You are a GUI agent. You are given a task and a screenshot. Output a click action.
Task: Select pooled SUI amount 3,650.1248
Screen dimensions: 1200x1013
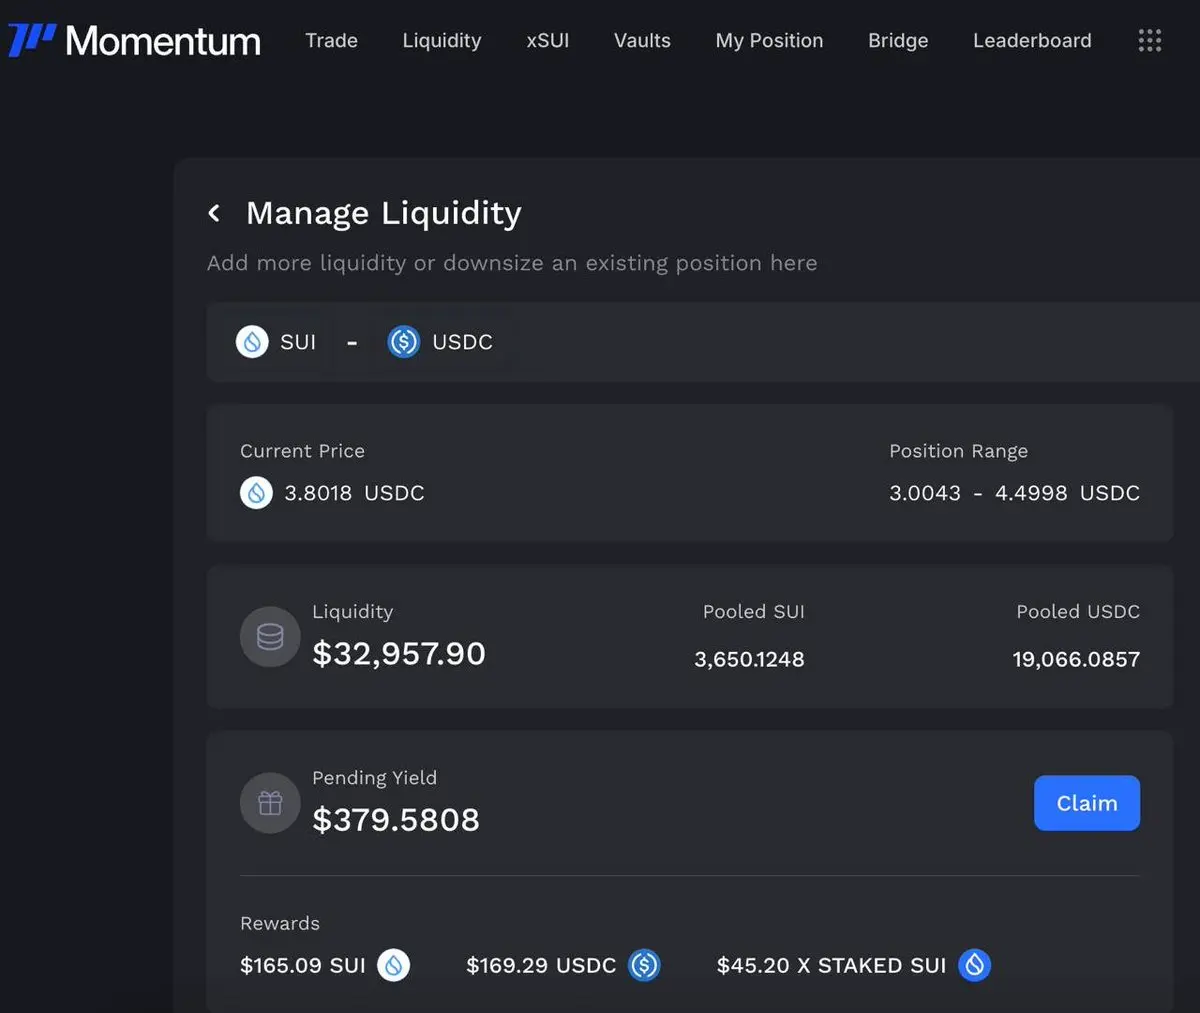(x=749, y=659)
